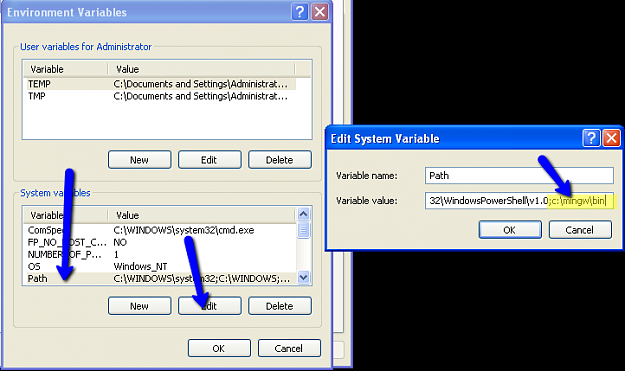Screen dimensions: 625x371
Task: Close the Environment Variables dialog
Action: (x=320, y=12)
